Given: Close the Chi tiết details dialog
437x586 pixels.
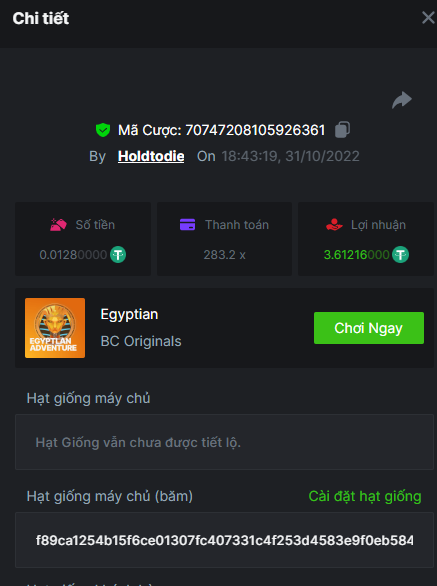Looking at the screenshot, I should pyautogui.click(x=428, y=18).
